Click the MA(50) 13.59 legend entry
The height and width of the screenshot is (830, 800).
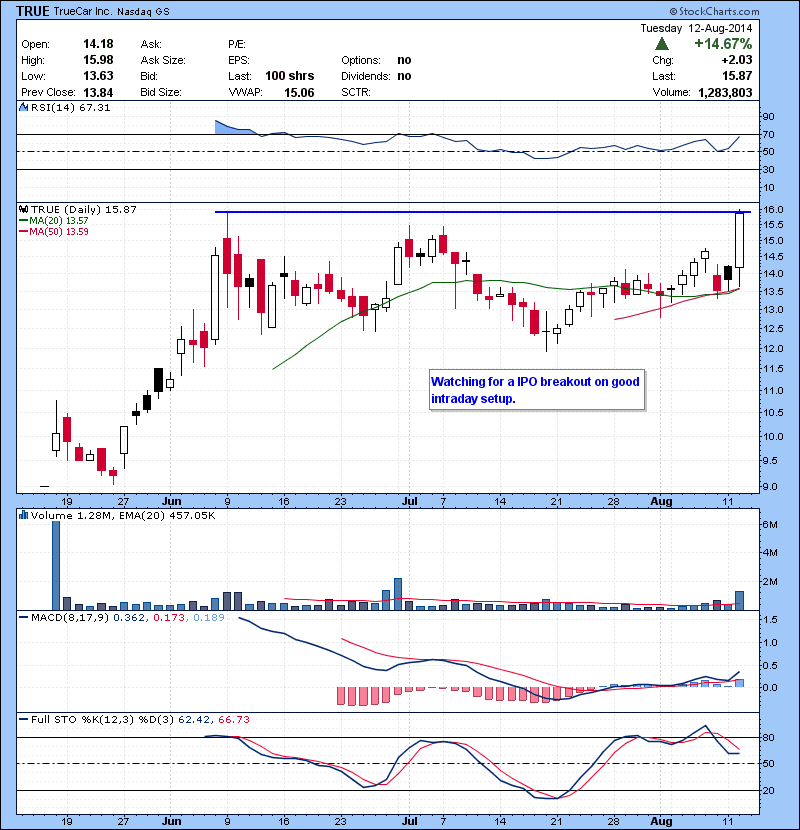[x=53, y=231]
